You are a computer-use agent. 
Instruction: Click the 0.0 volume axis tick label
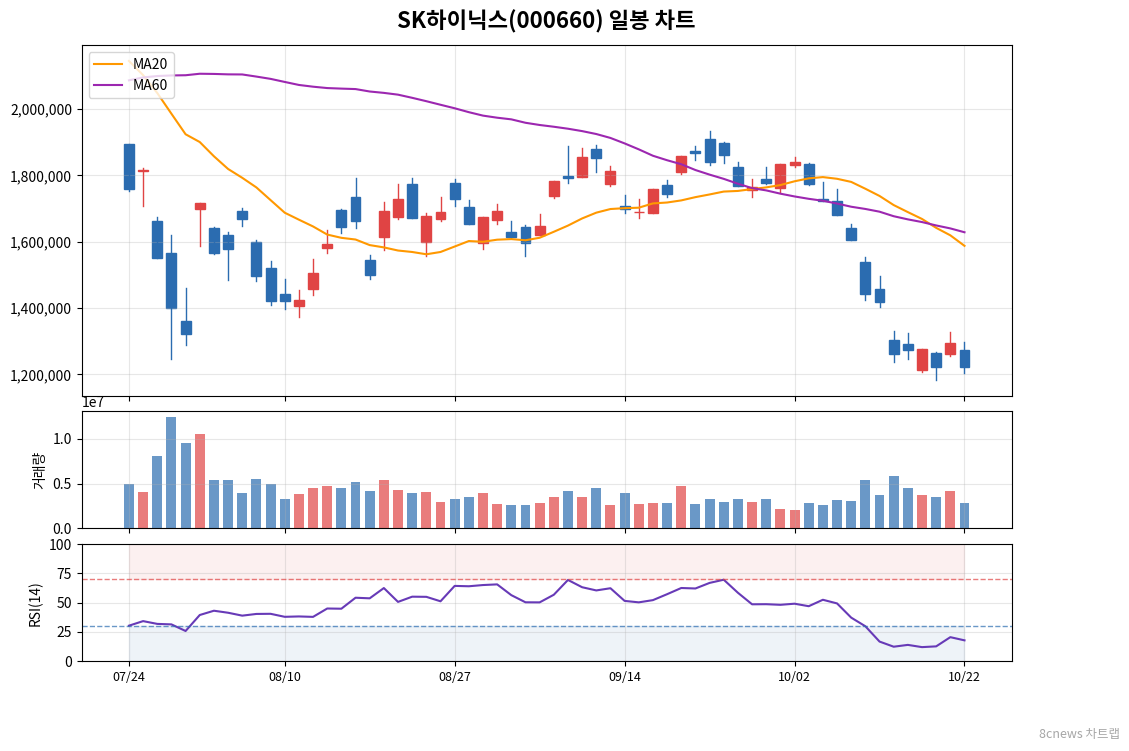[63, 529]
